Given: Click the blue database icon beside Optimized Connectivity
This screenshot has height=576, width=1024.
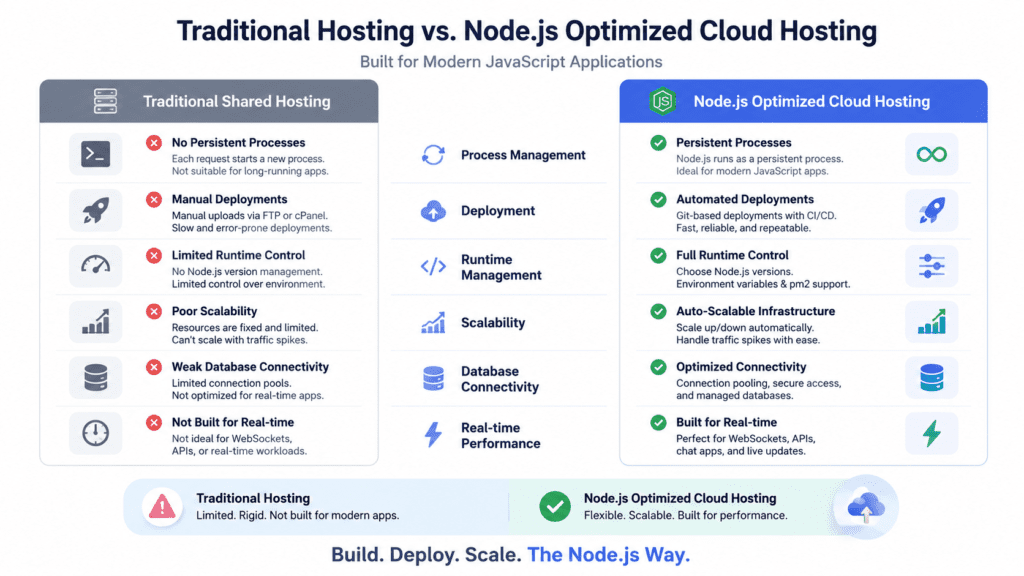Looking at the screenshot, I should pos(931,377).
